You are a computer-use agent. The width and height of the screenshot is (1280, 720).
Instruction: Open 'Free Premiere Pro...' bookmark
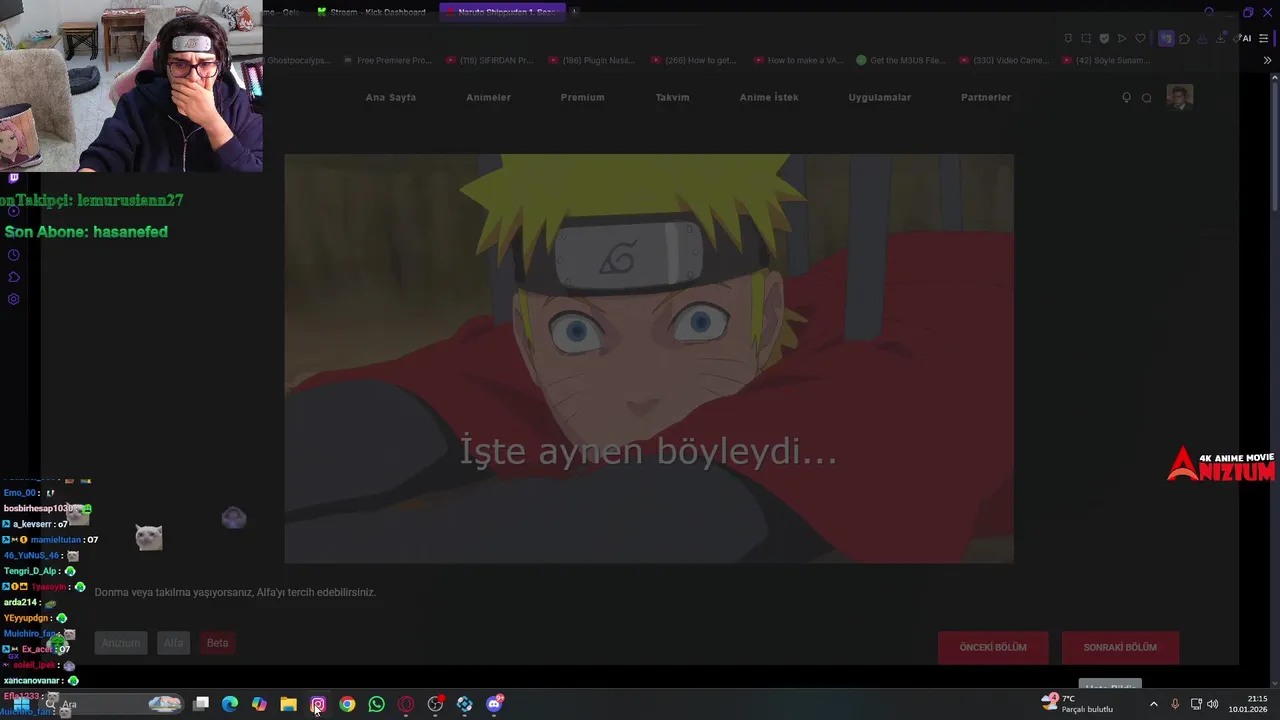point(387,60)
